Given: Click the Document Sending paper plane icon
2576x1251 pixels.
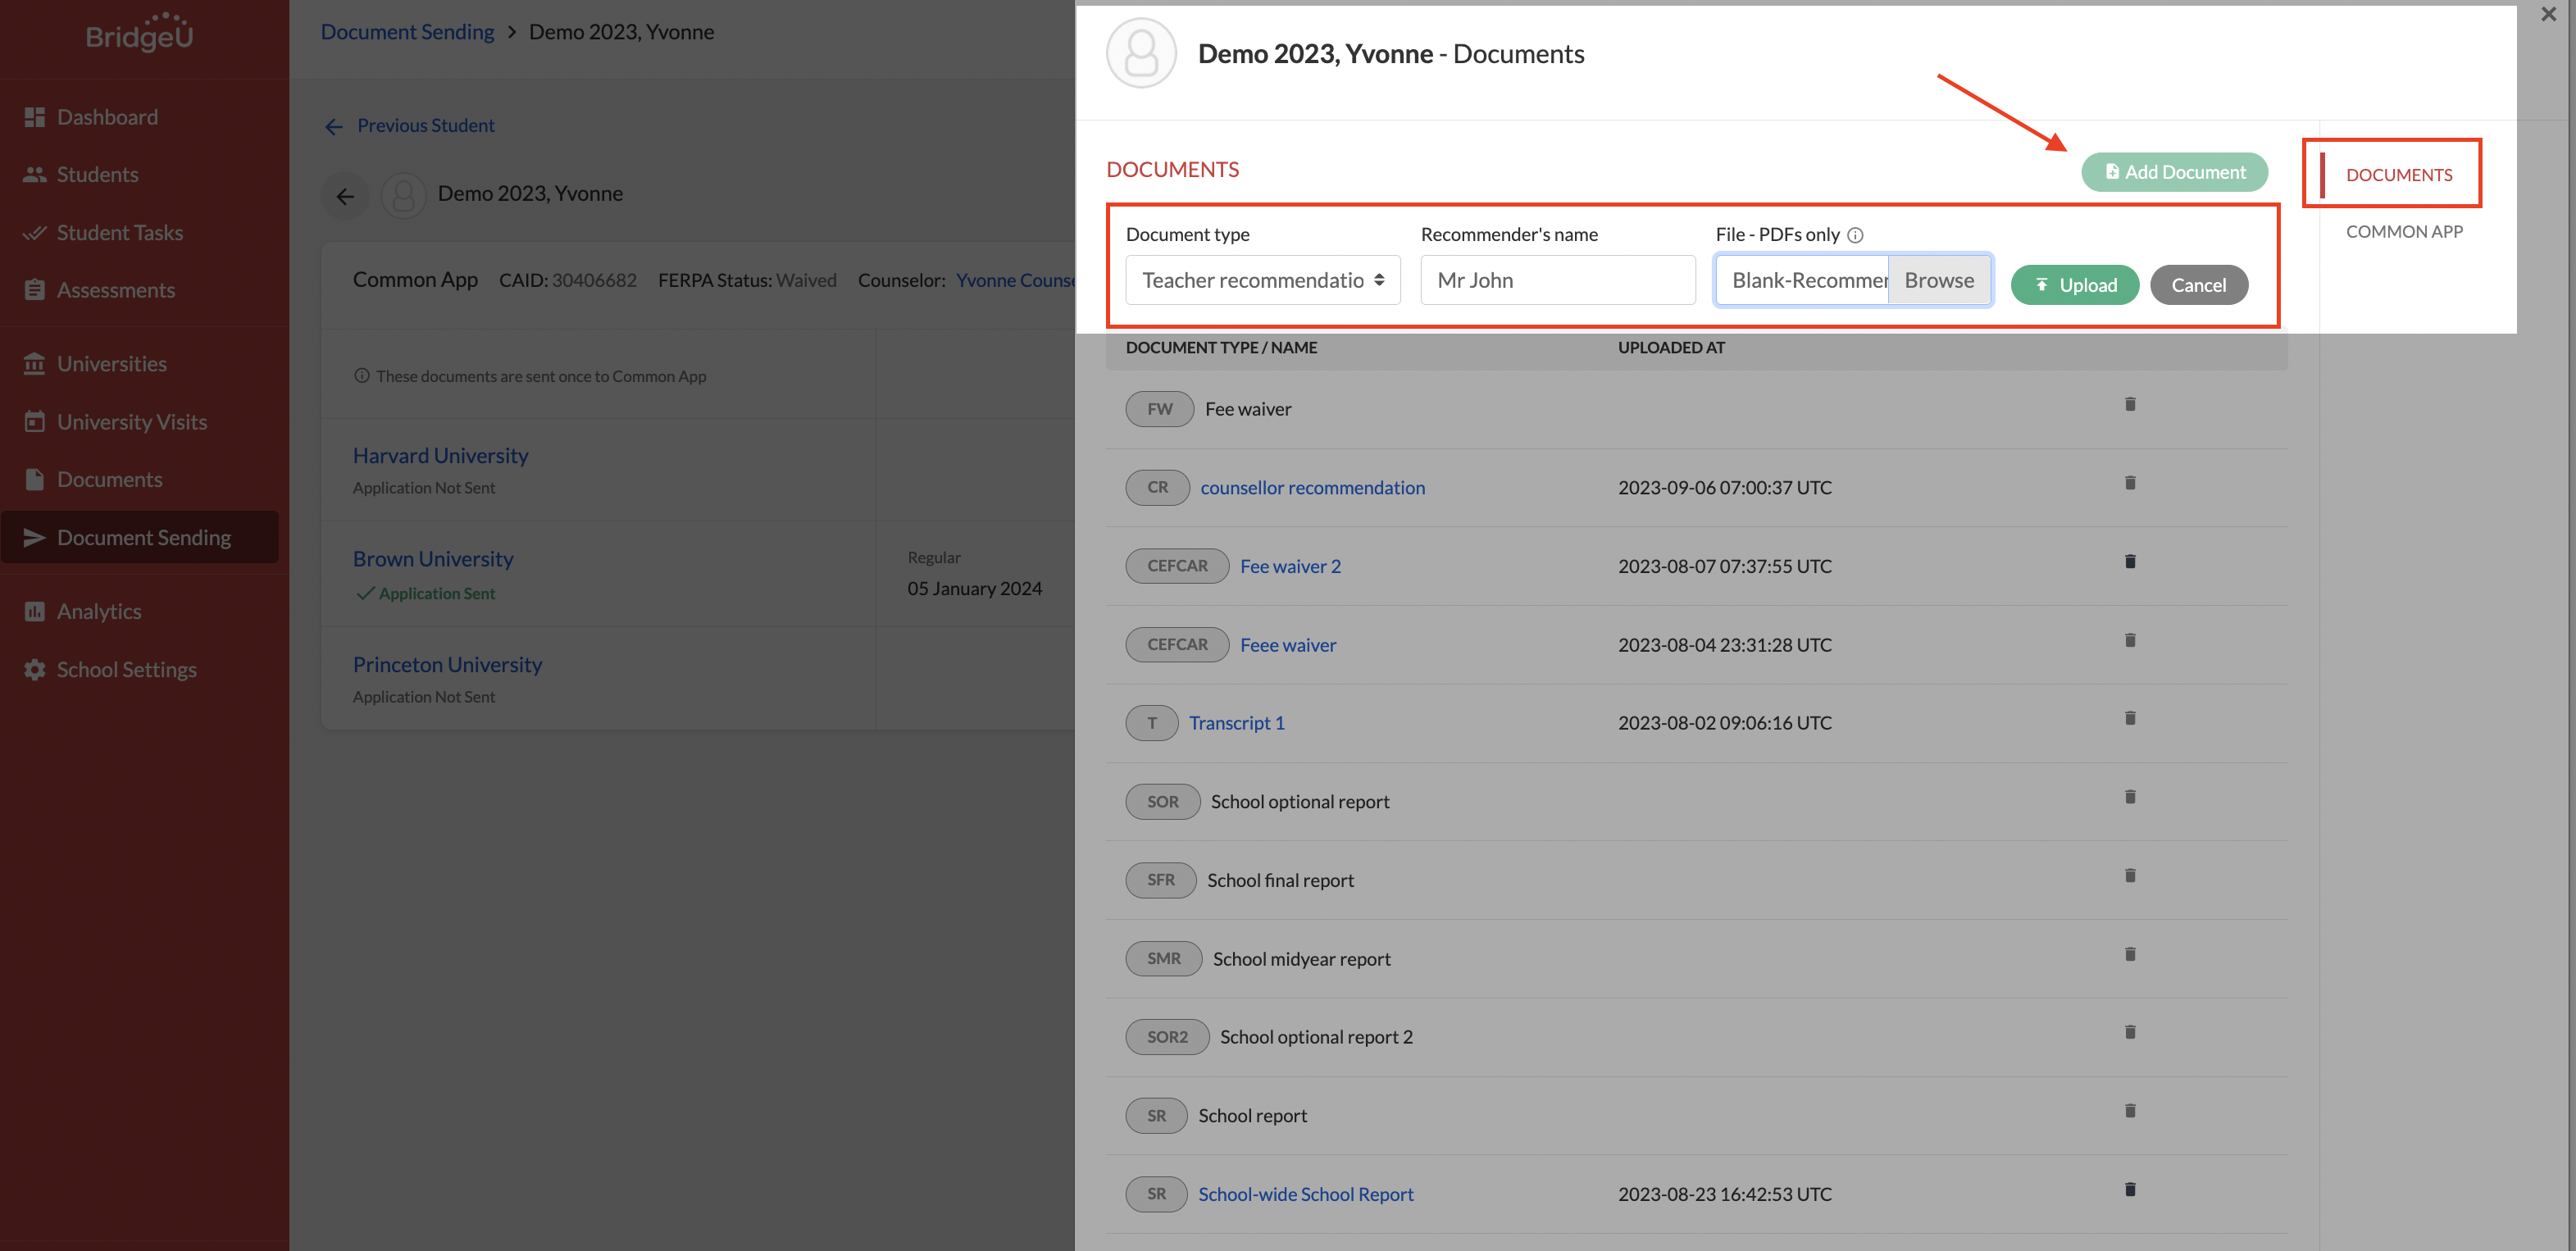Looking at the screenshot, I should [35, 537].
